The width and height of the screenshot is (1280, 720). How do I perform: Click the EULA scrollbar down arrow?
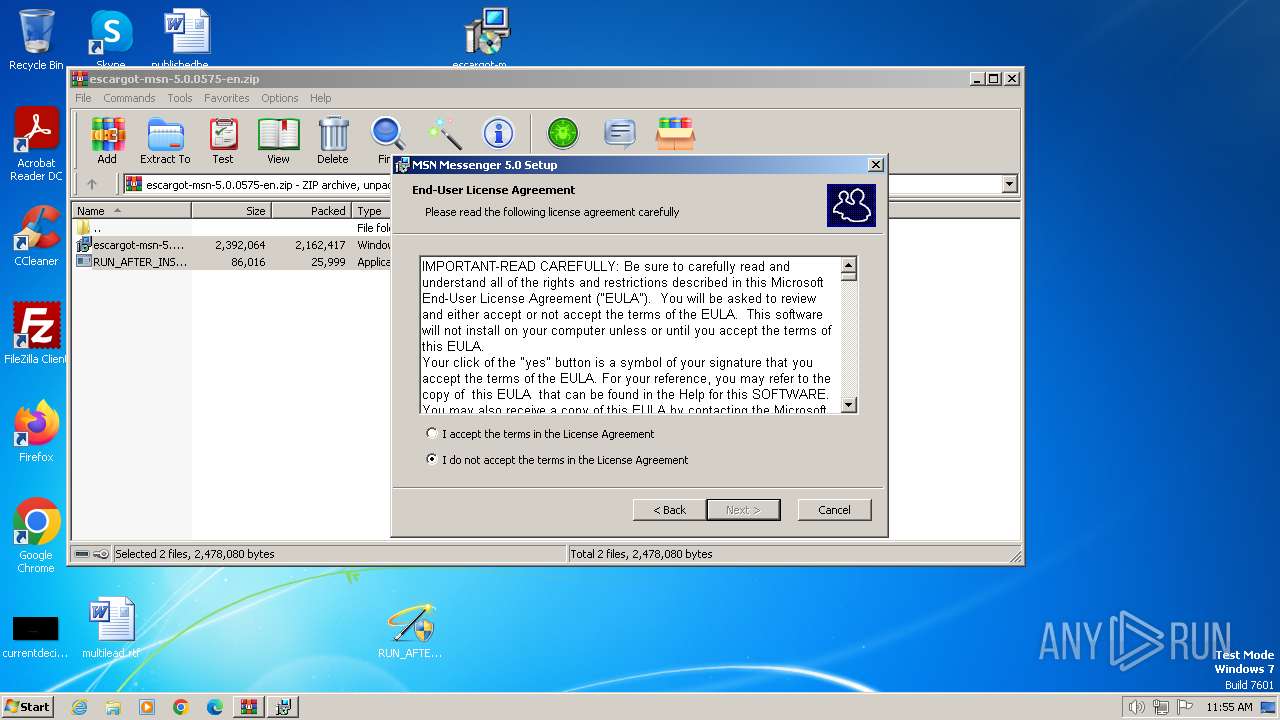click(x=849, y=405)
